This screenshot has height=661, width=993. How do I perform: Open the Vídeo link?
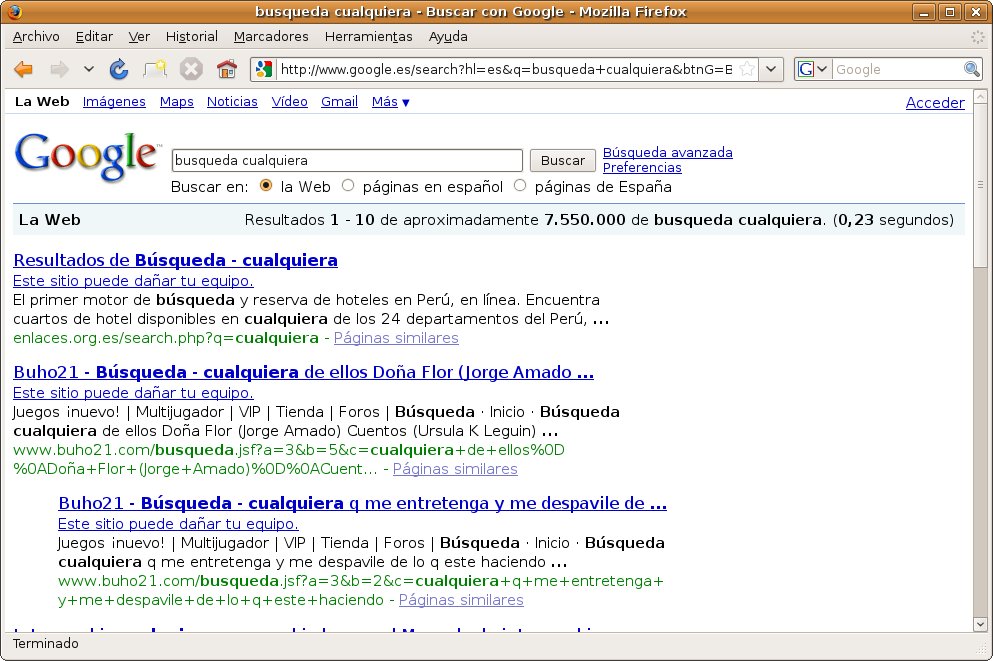point(289,101)
